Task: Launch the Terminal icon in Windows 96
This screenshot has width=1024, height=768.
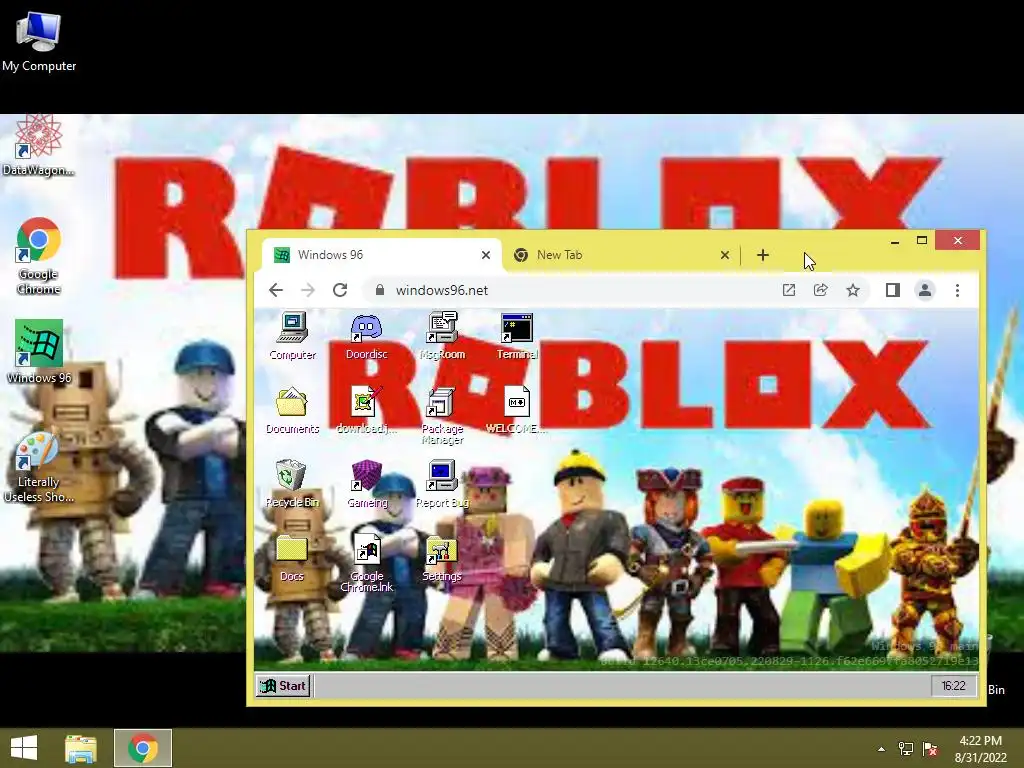Action: click(517, 336)
